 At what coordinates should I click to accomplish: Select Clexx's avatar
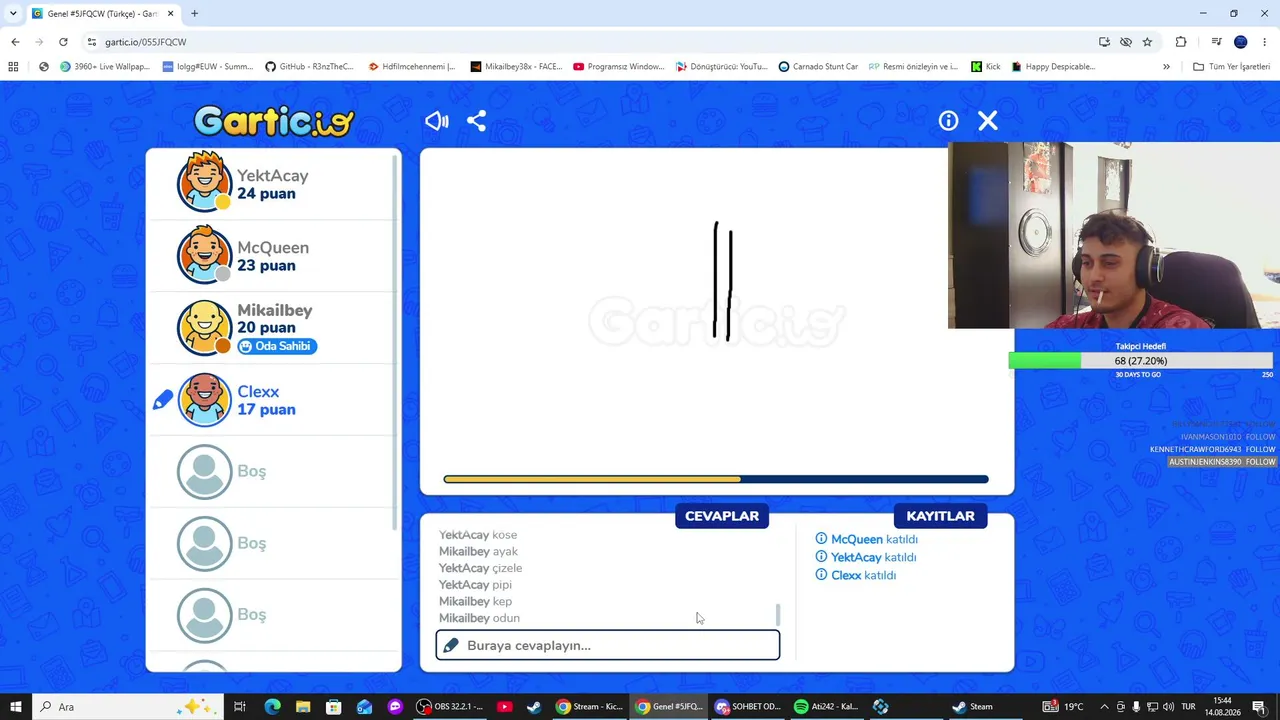click(205, 400)
